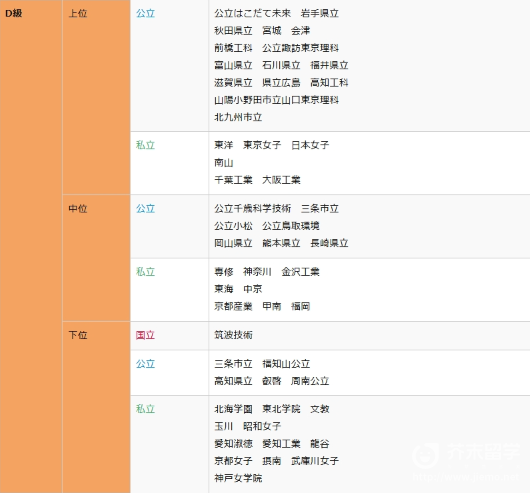530x493 pixels.
Task: Select the 甲南 entry
Action: 272,306
